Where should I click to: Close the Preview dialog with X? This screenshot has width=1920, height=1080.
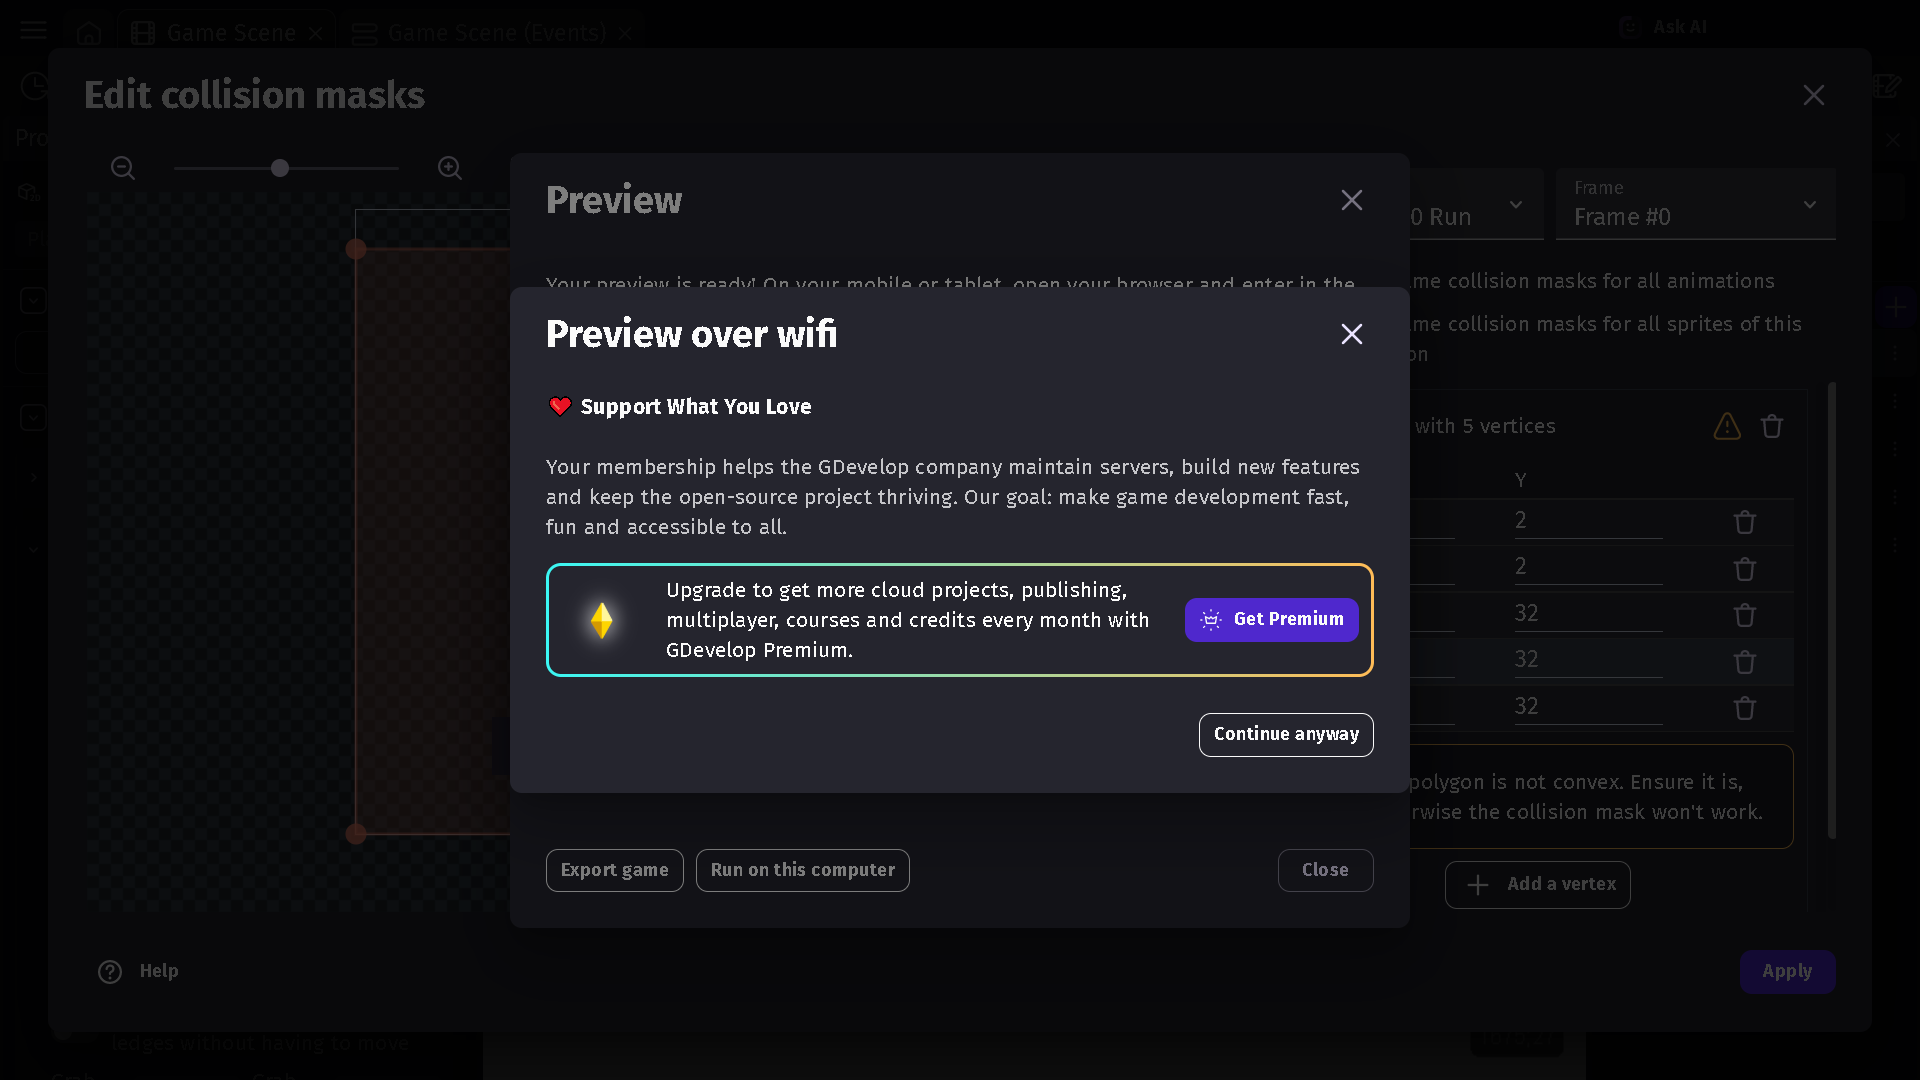pyautogui.click(x=1352, y=200)
